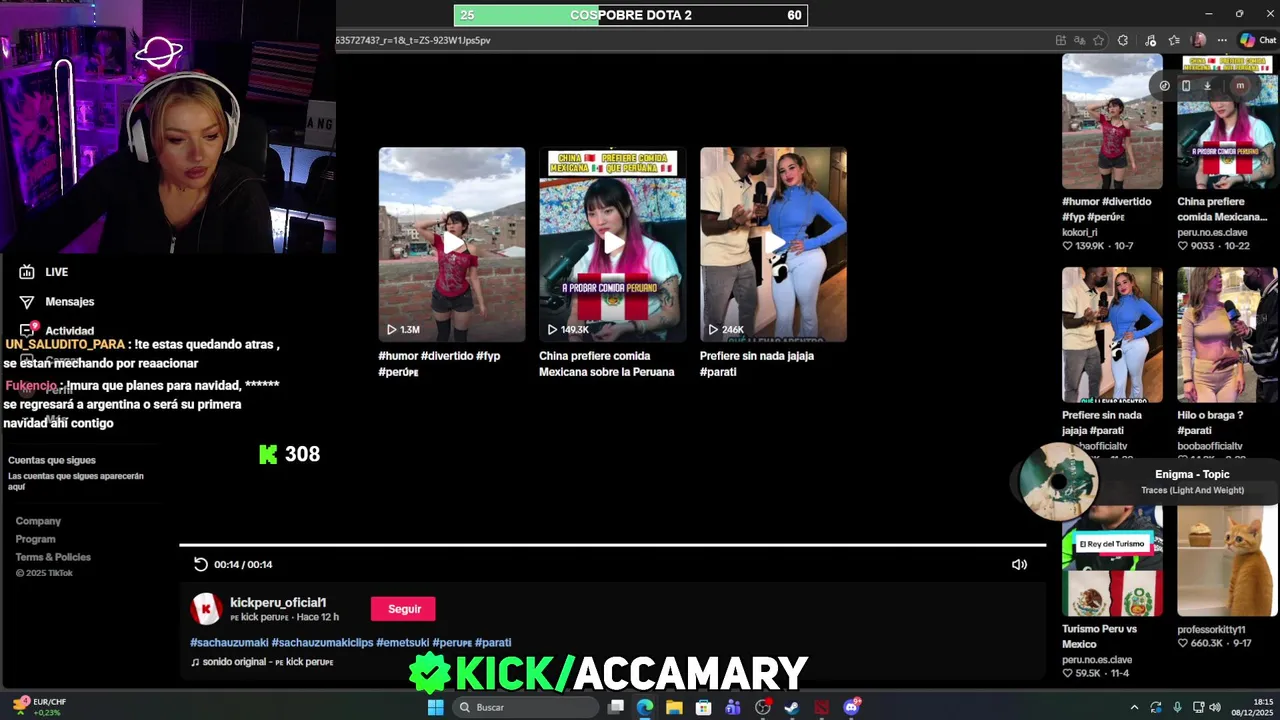The width and height of the screenshot is (1280, 720).
Task: Open the Windows Start menu
Action: tap(435, 707)
